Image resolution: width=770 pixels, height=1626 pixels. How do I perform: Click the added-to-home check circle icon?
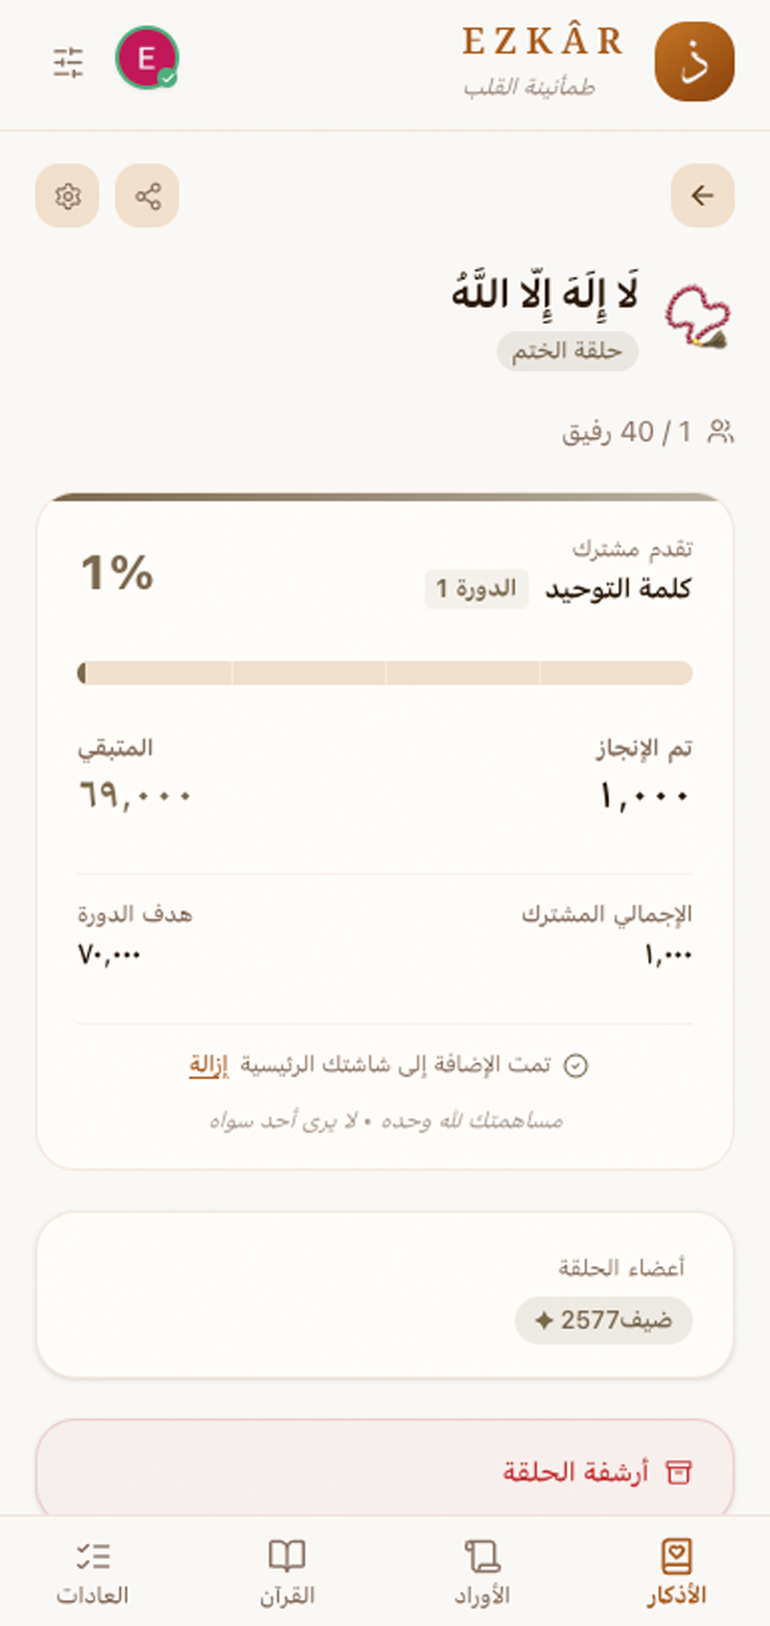[576, 1066]
